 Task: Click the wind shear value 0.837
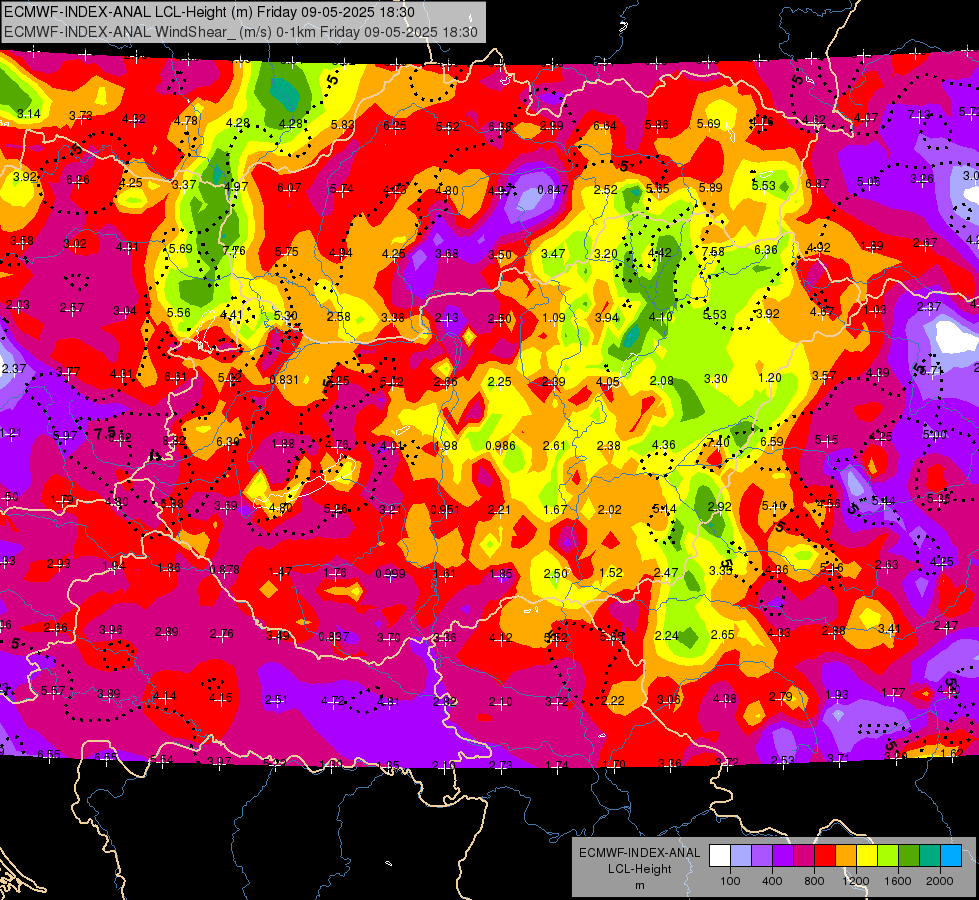[x=333, y=637]
